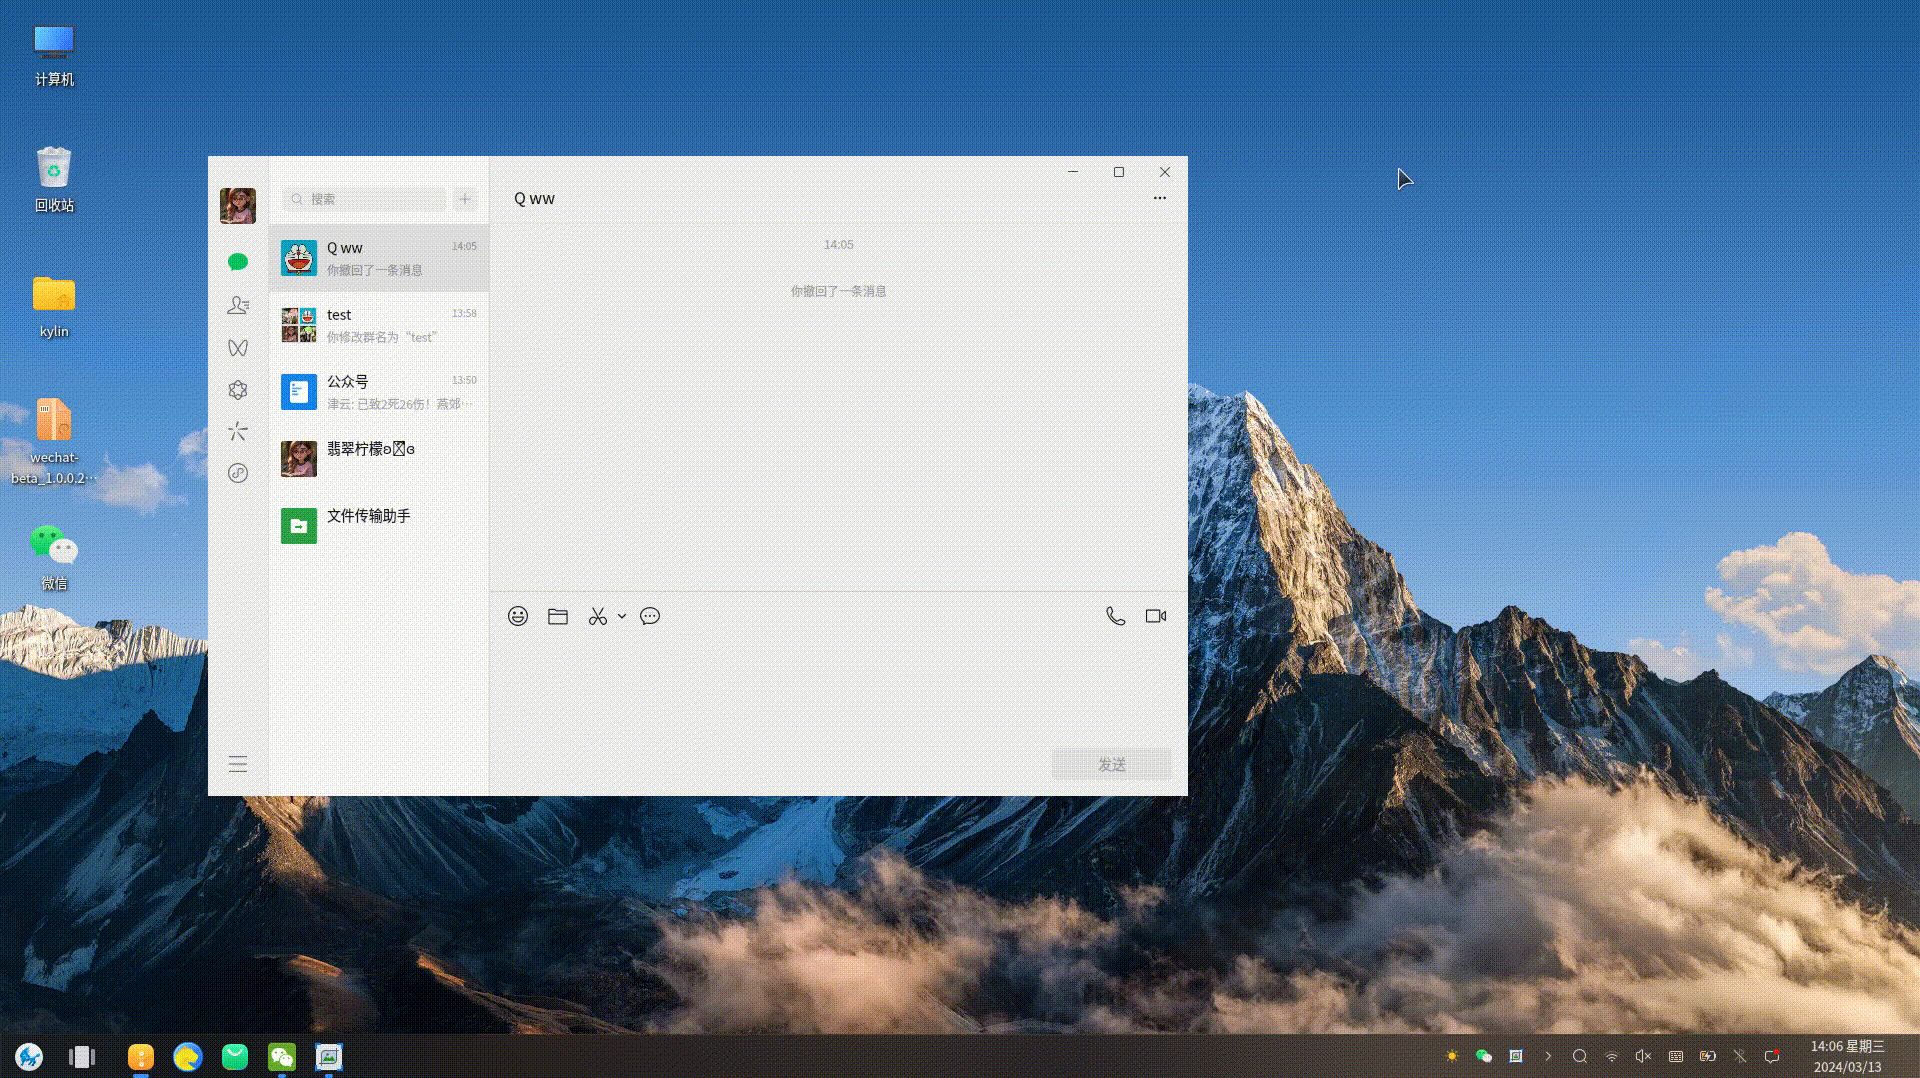Click the 发送 send button

coord(1111,764)
